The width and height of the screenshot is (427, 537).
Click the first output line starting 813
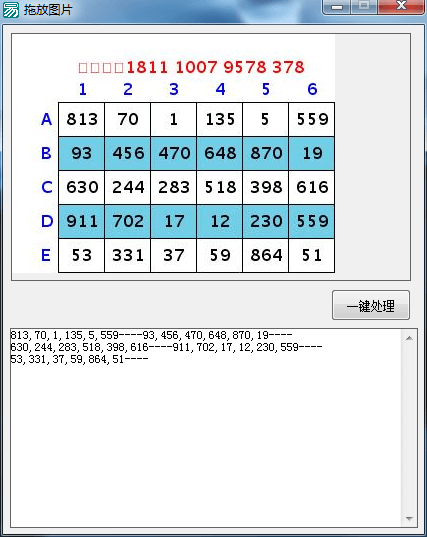(x=151, y=335)
